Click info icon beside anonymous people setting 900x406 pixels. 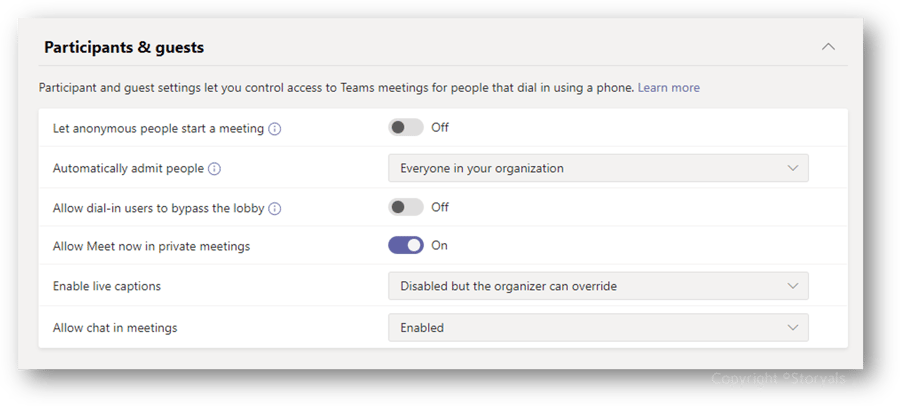pyautogui.click(x=275, y=129)
